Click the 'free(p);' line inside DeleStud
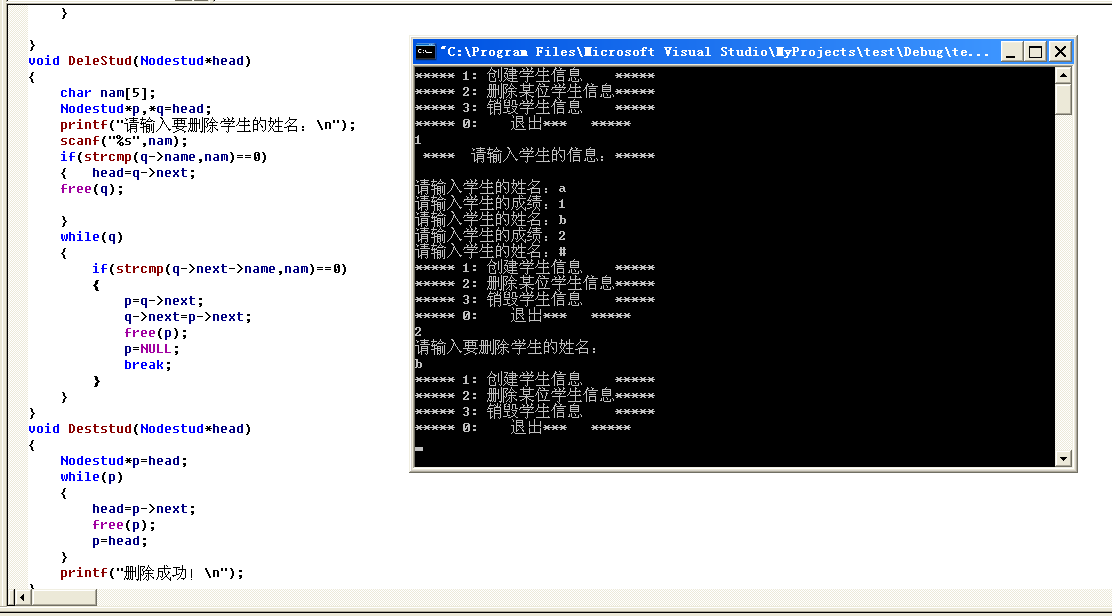The height and width of the screenshot is (616, 1112). [x=156, y=333]
